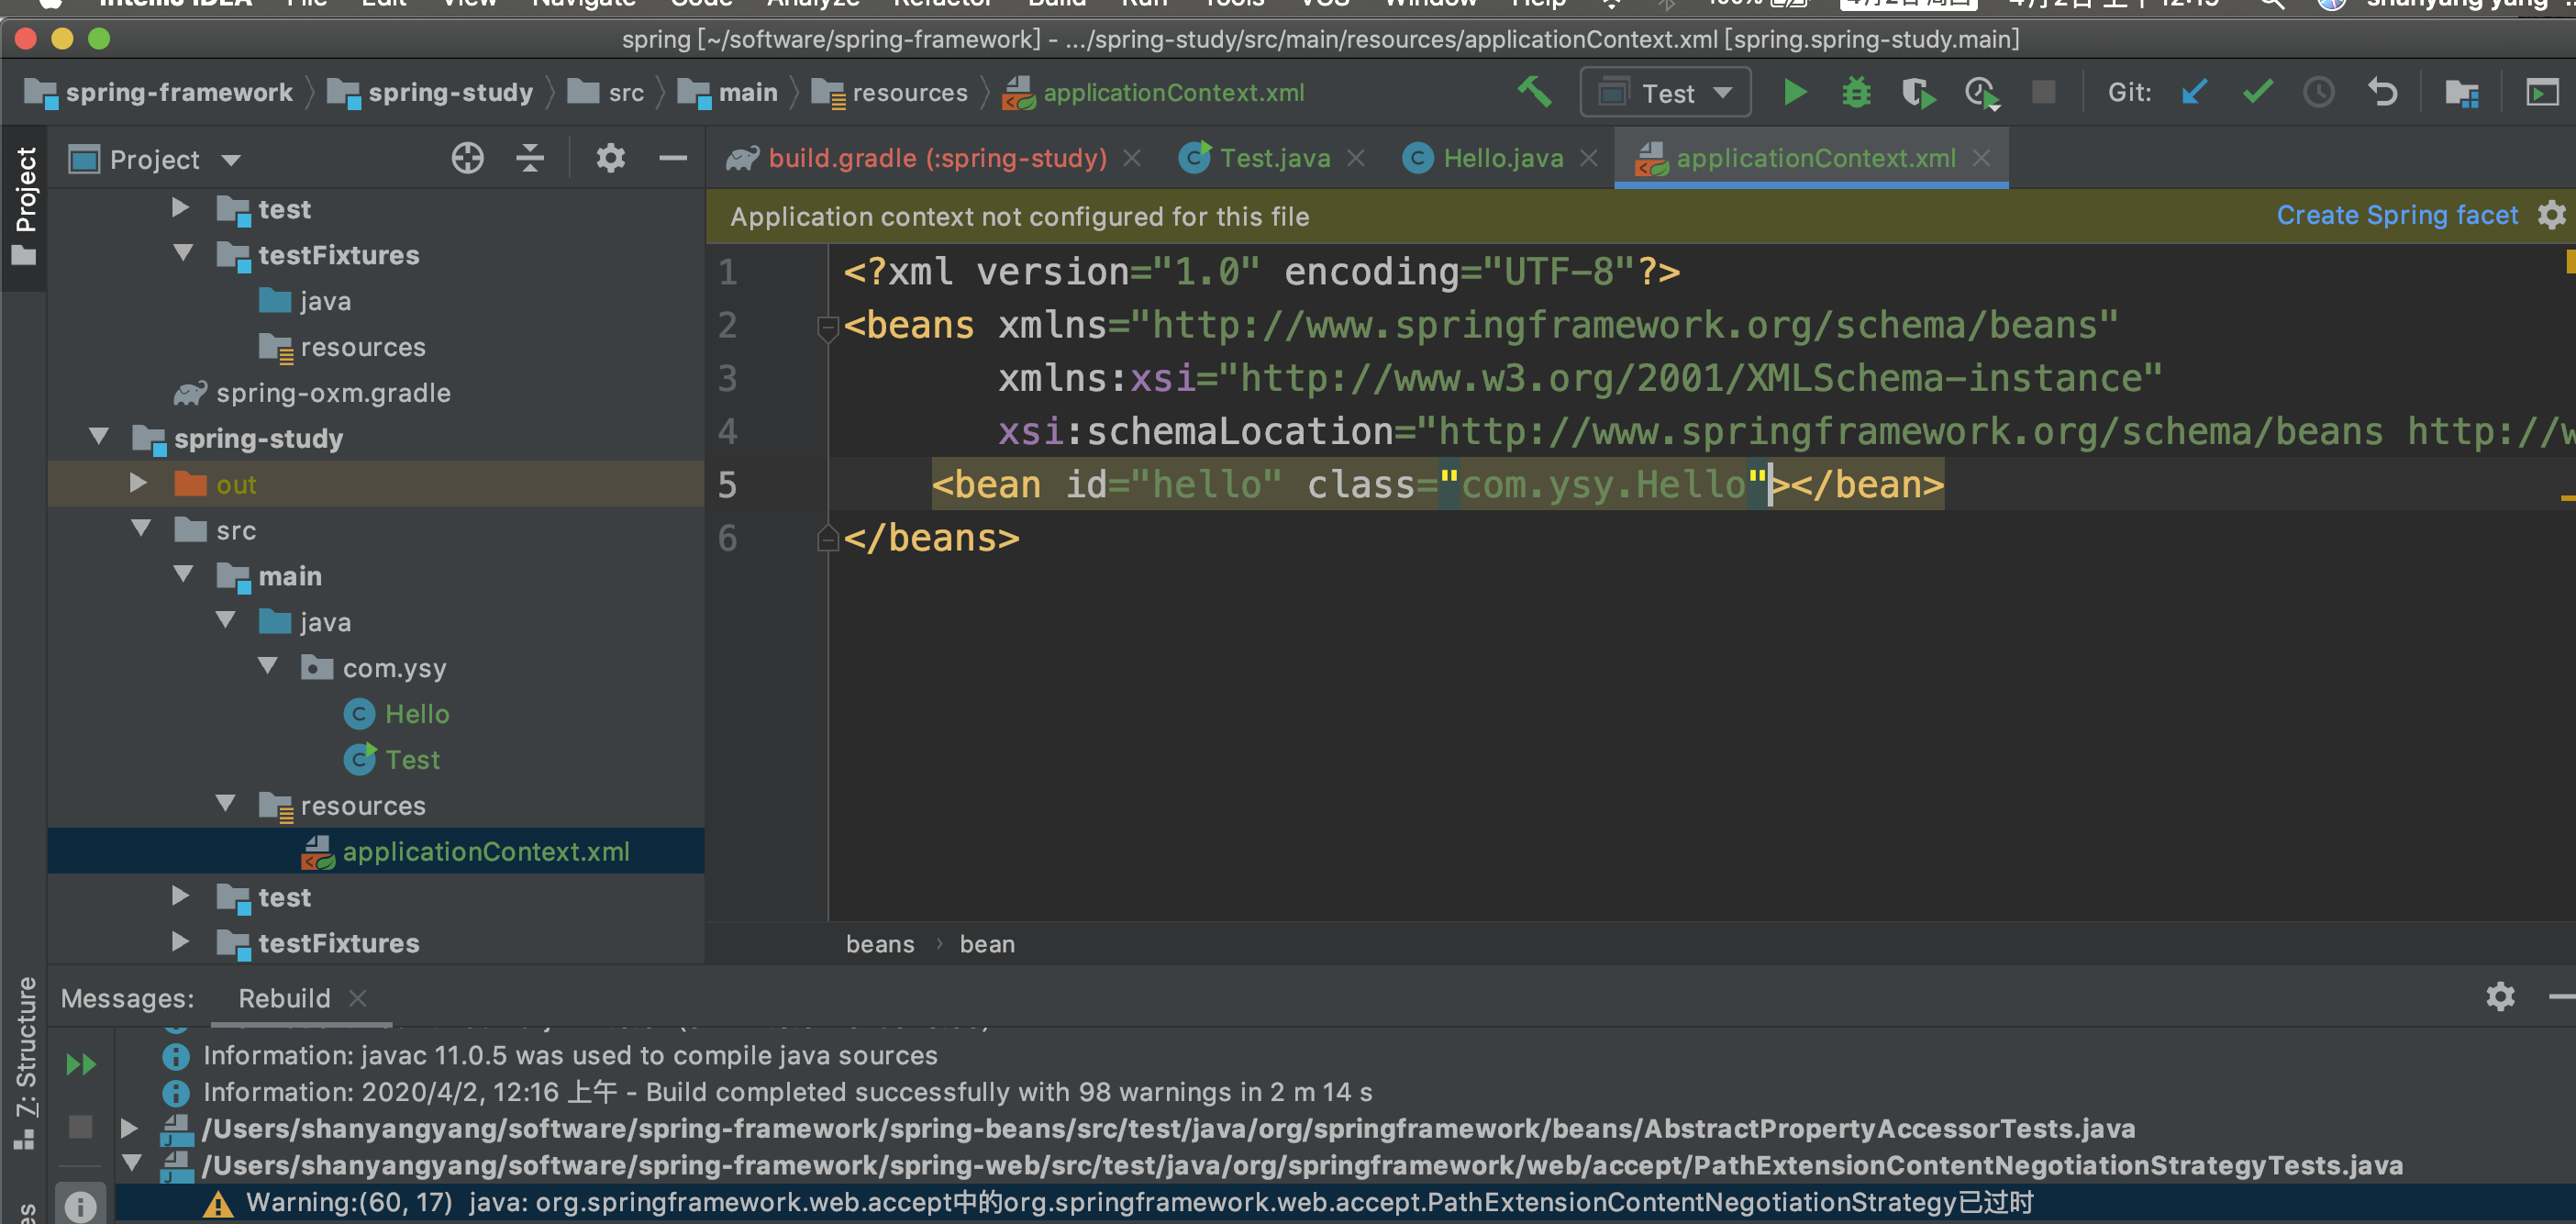Viewport: 2576px width, 1224px height.
Task: Click the bean breadcrumb in editor
Action: point(986,944)
